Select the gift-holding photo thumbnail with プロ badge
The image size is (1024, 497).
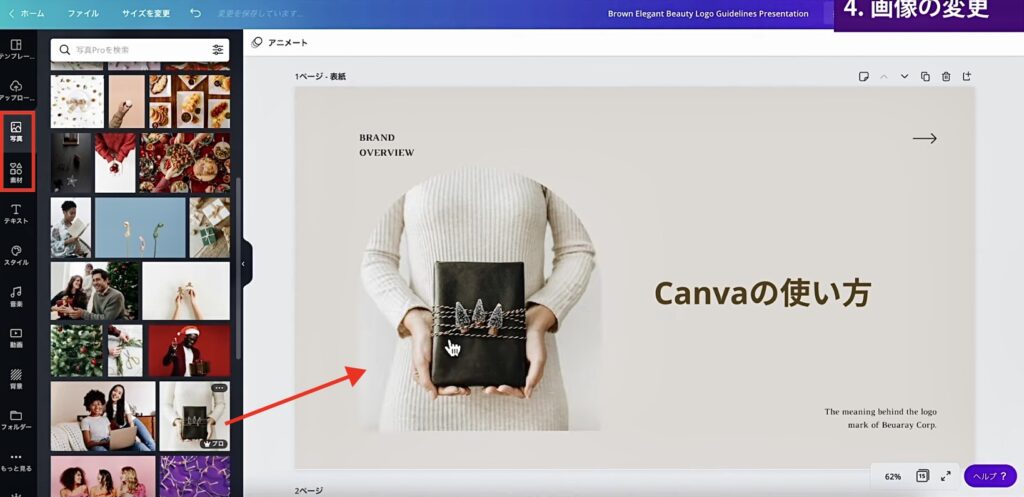tap(195, 416)
